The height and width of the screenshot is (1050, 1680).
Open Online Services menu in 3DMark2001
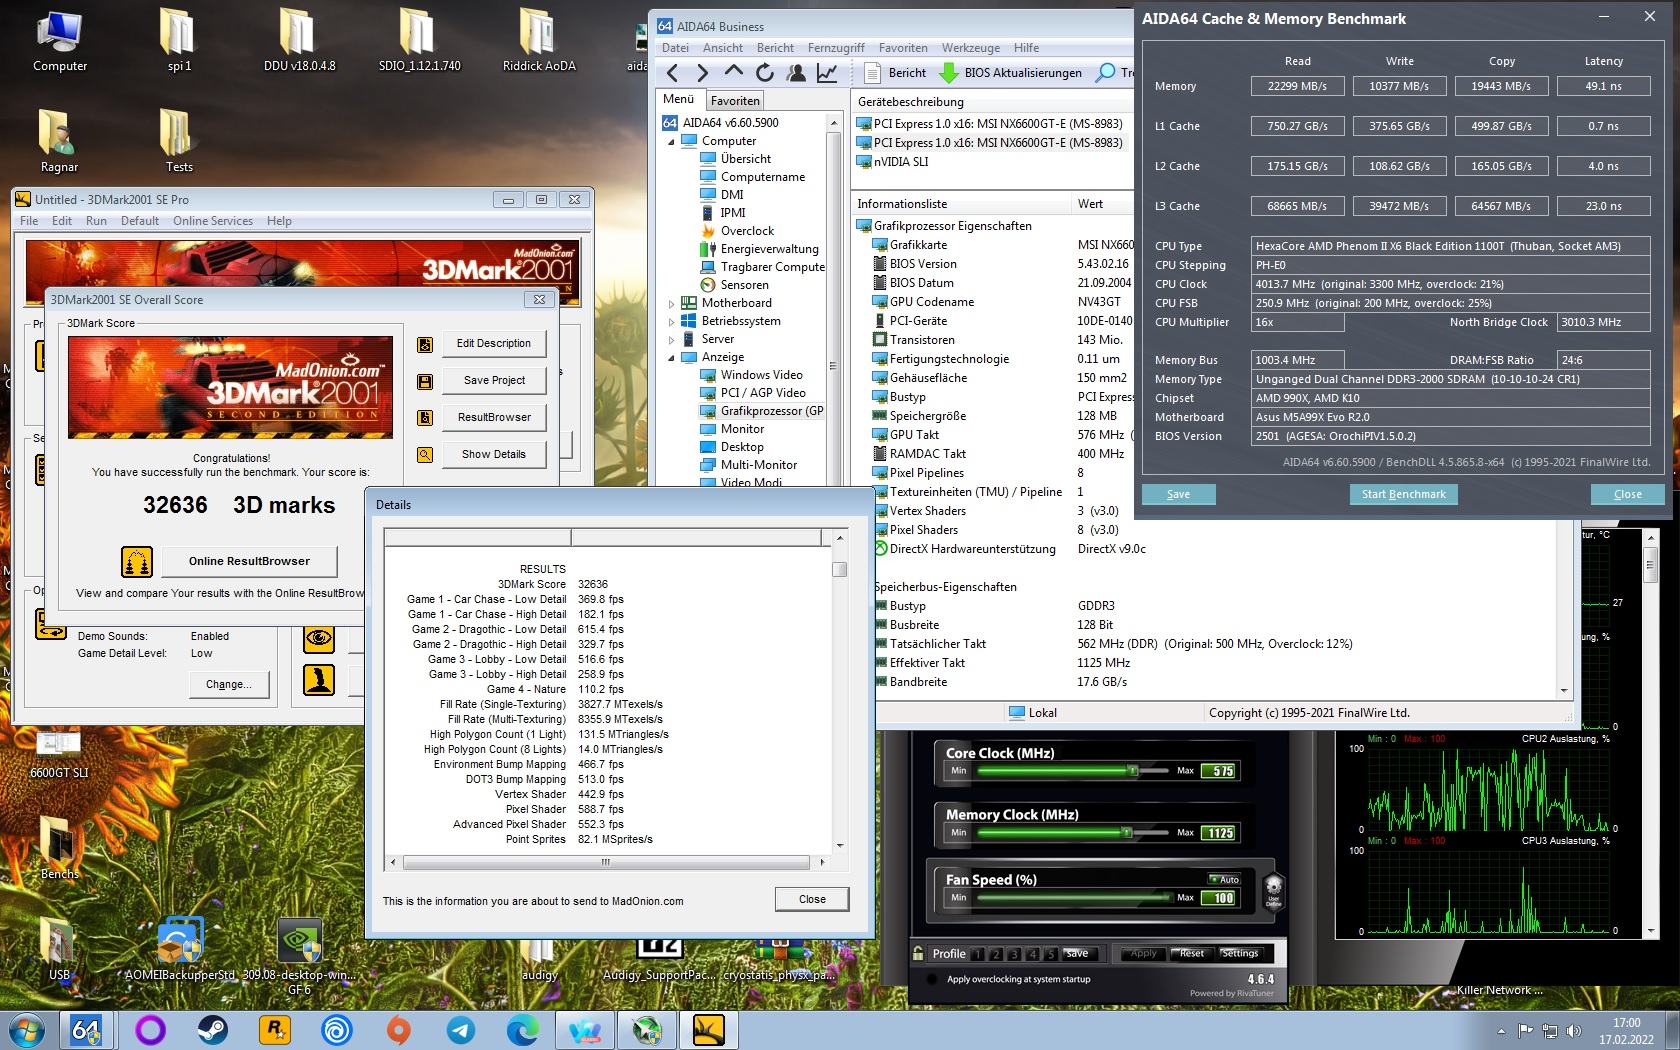click(213, 221)
